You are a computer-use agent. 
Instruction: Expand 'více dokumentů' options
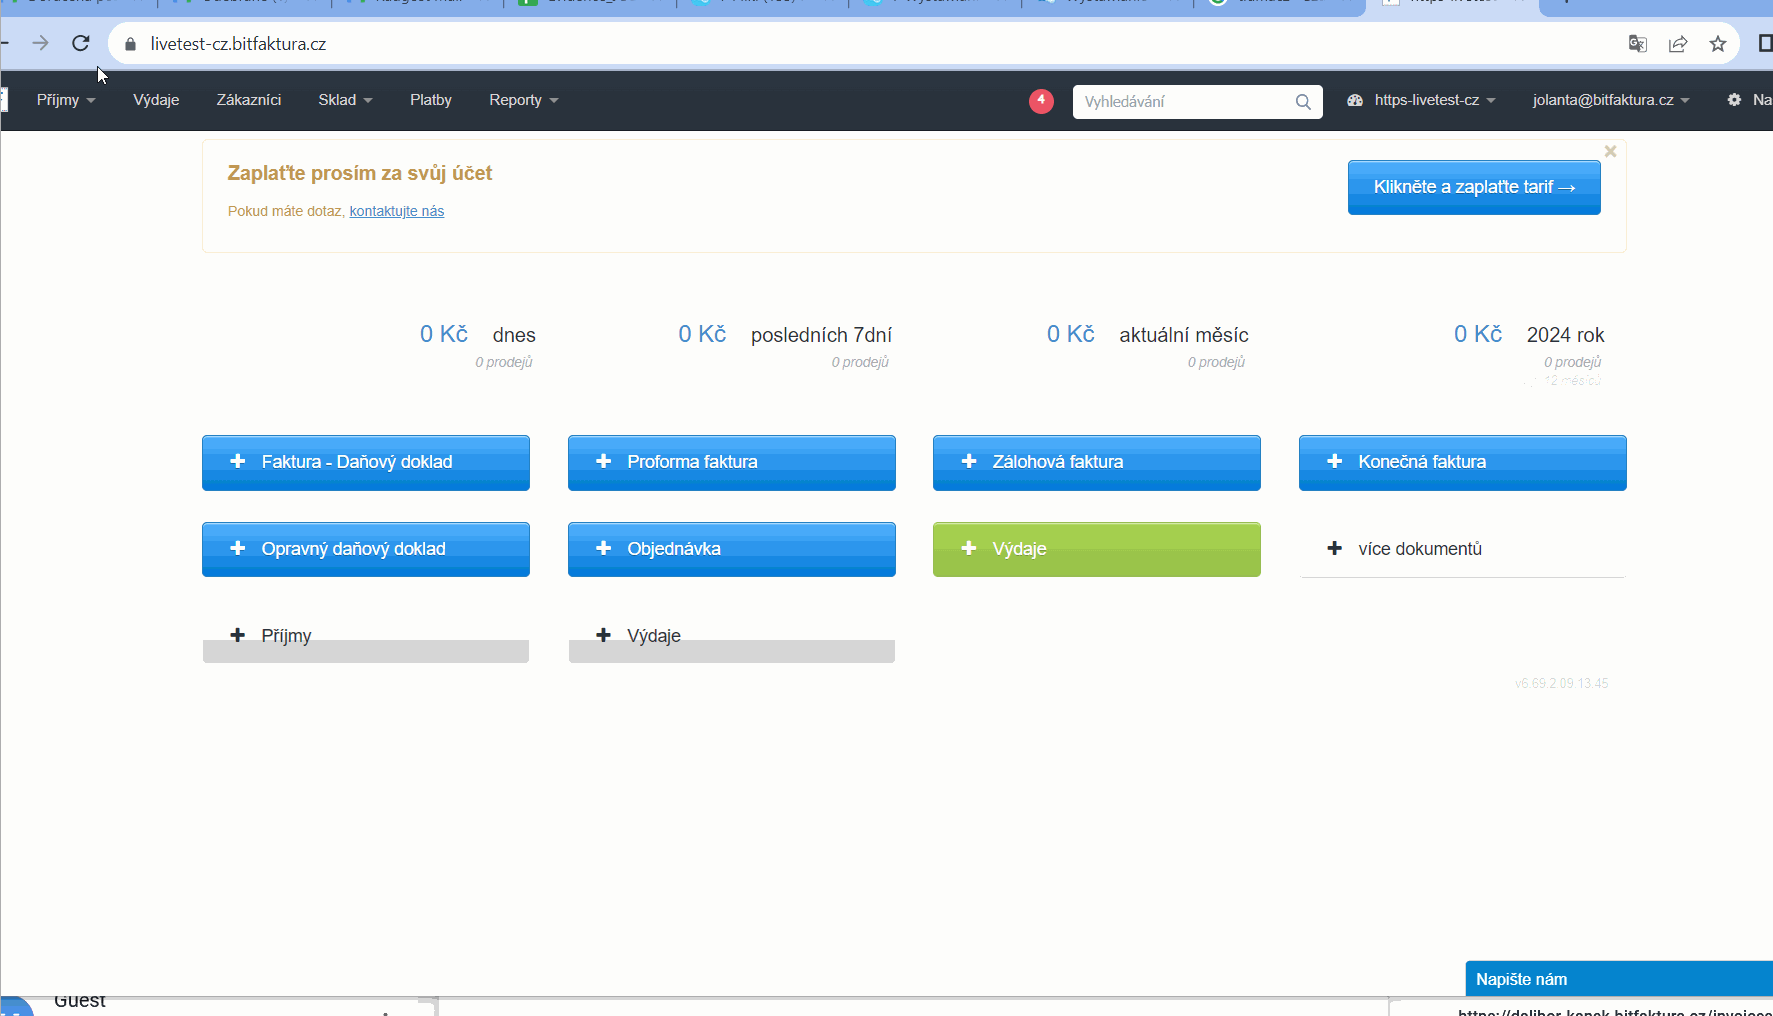1419,549
